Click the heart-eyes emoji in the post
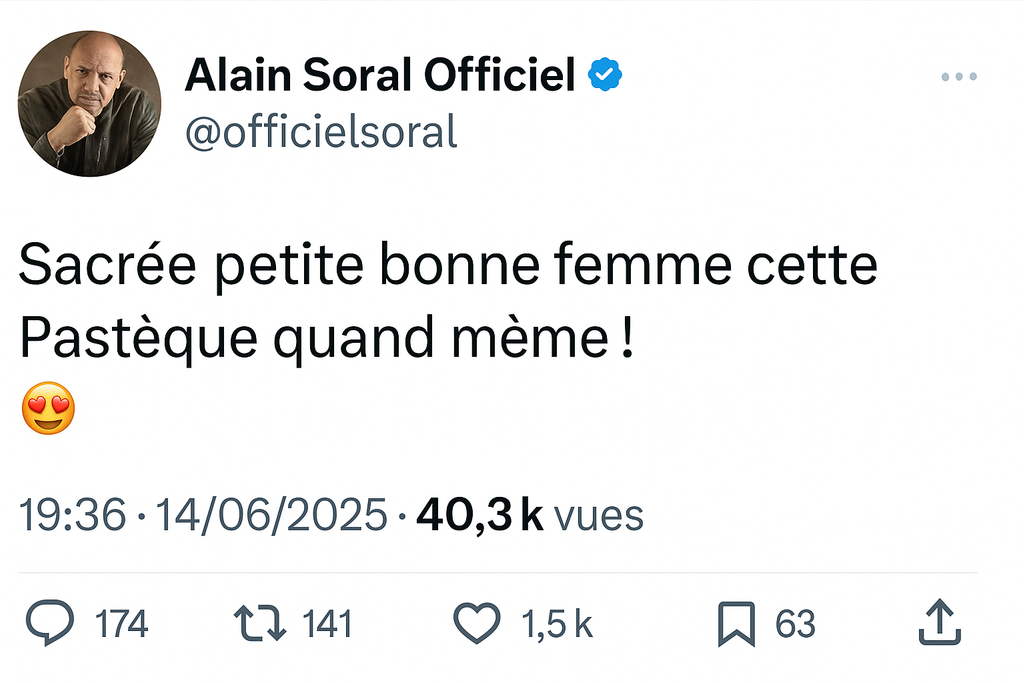The image size is (1024, 683). (47, 411)
